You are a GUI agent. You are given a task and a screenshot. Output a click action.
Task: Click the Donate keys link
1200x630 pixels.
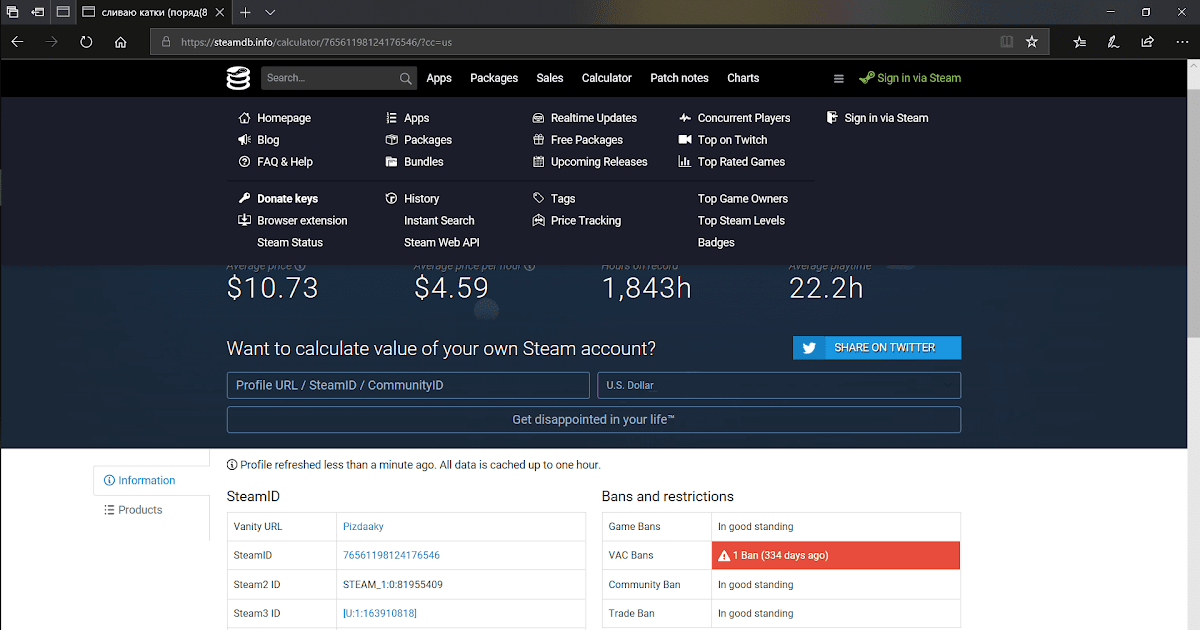[x=278, y=199]
